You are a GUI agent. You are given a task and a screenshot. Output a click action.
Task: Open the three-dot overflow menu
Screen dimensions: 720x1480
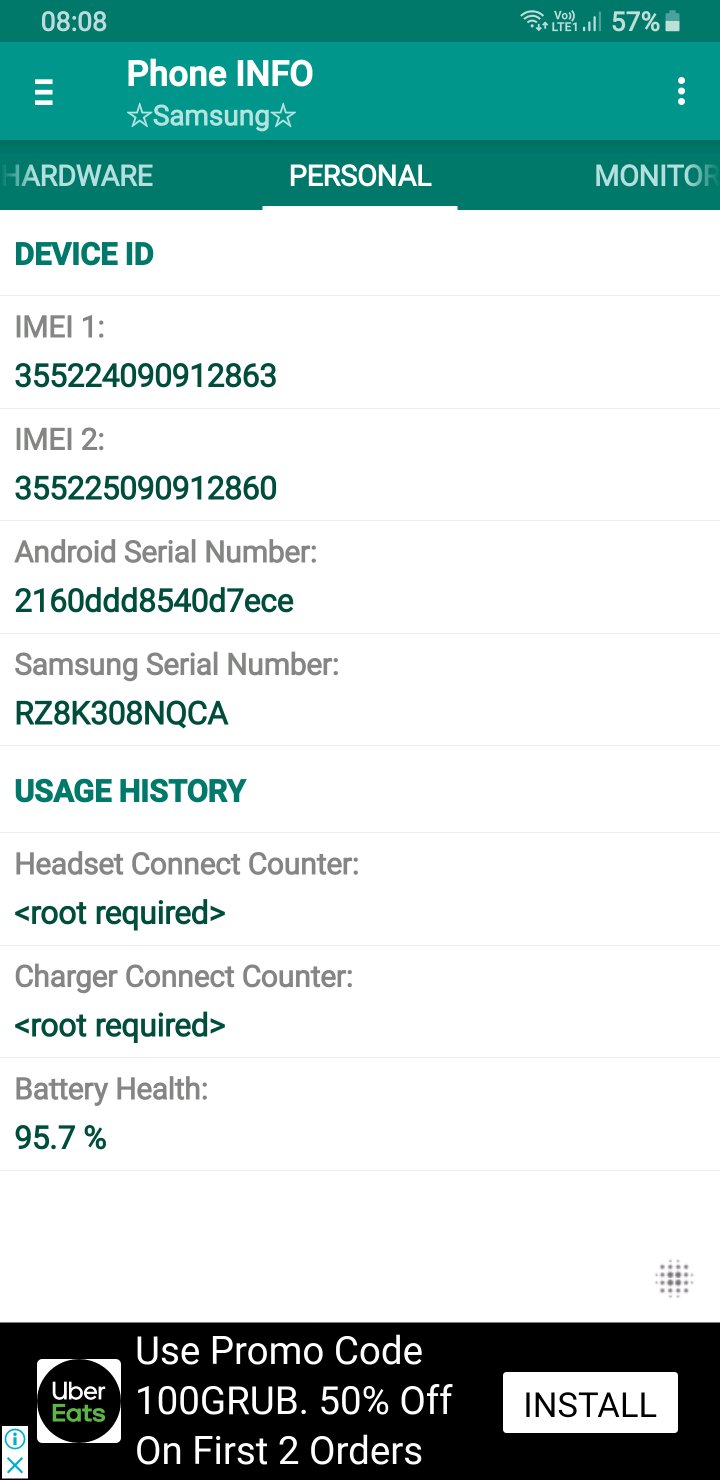(x=681, y=91)
